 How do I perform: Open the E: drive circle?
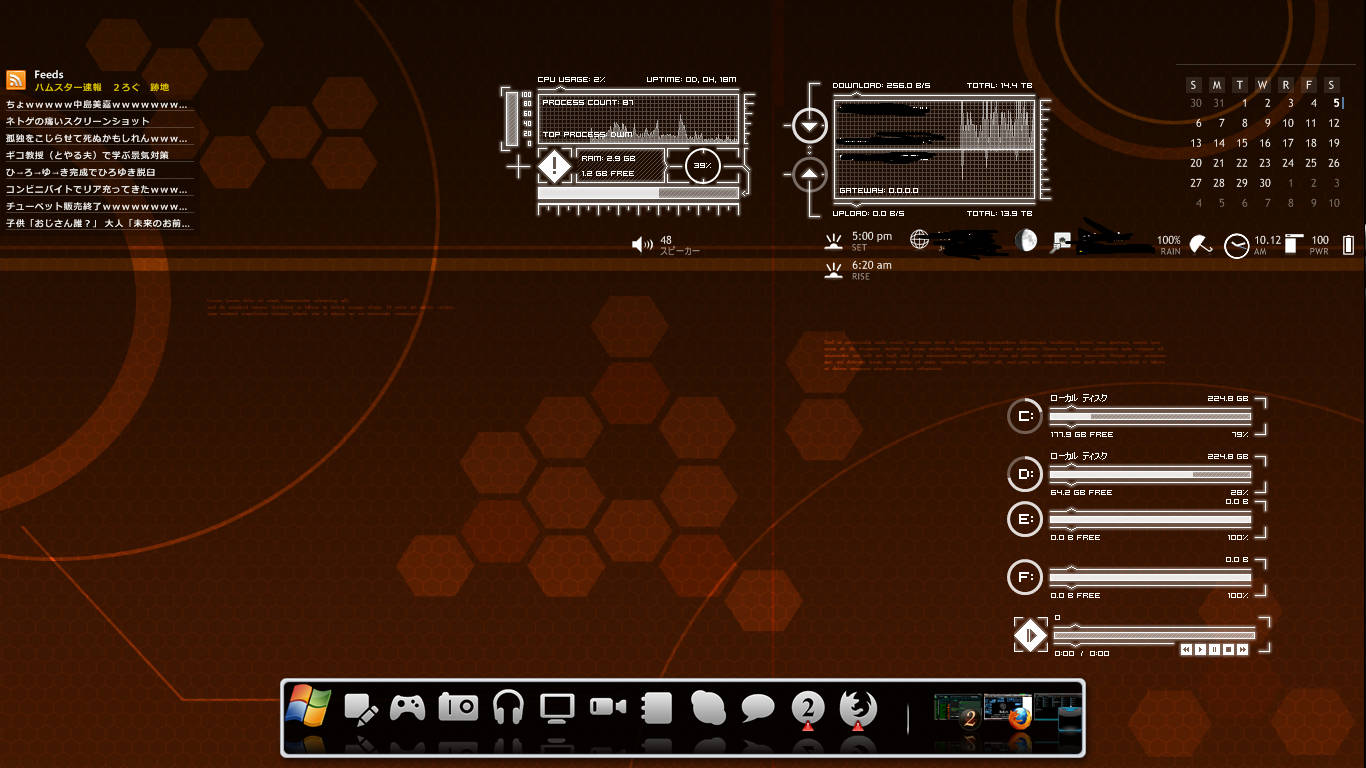1025,519
